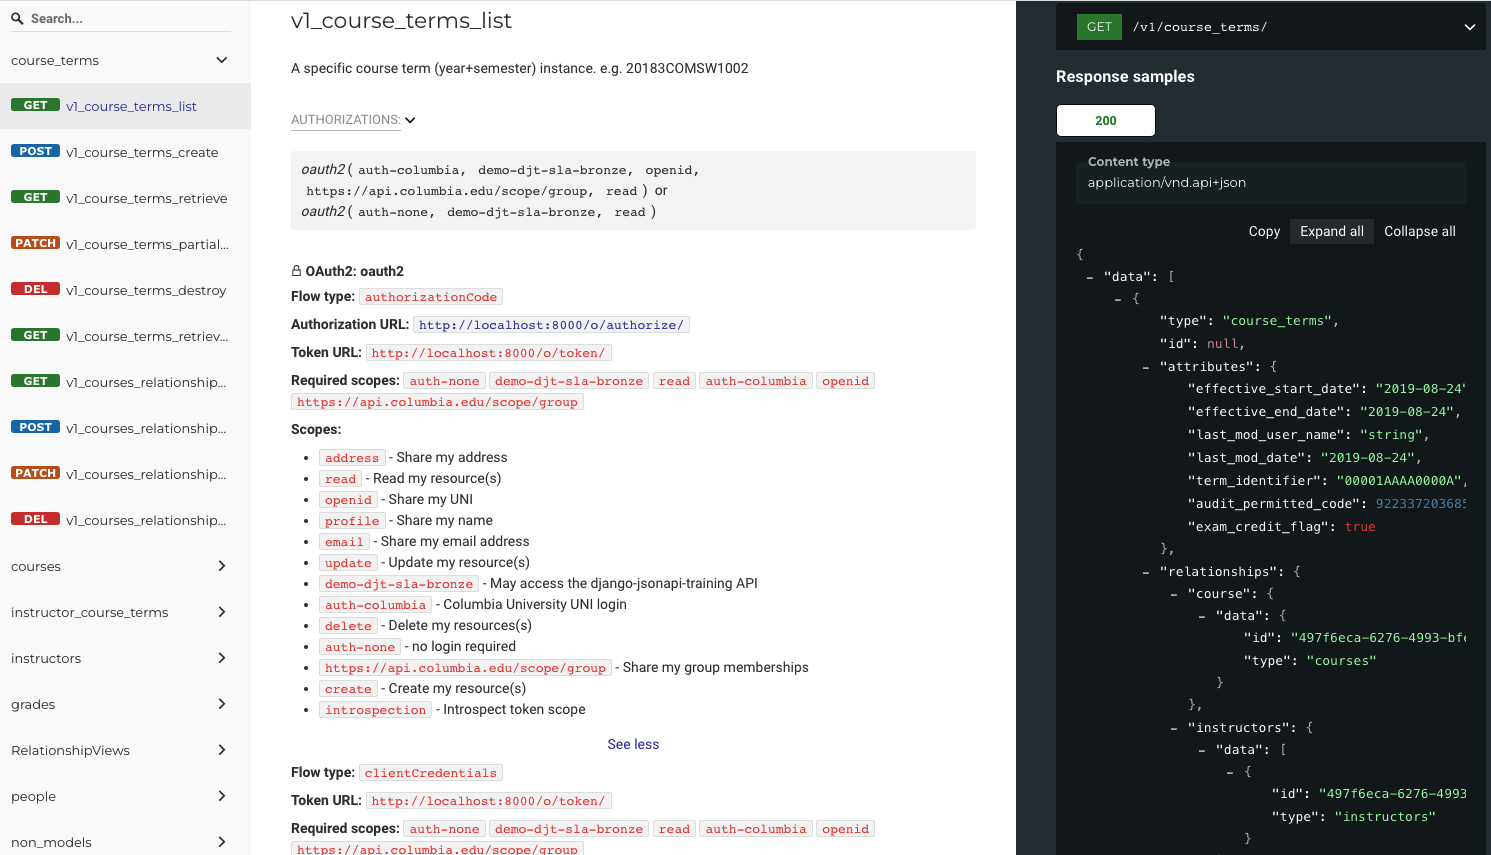Click the Response samples heading
The width and height of the screenshot is (1491, 855).
click(x=1125, y=77)
